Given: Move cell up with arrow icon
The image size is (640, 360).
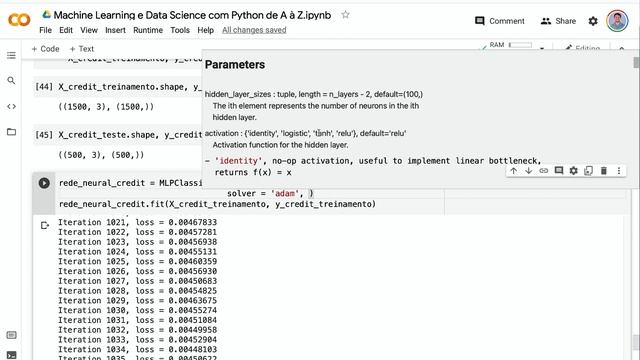Looking at the screenshot, I should [513, 171].
